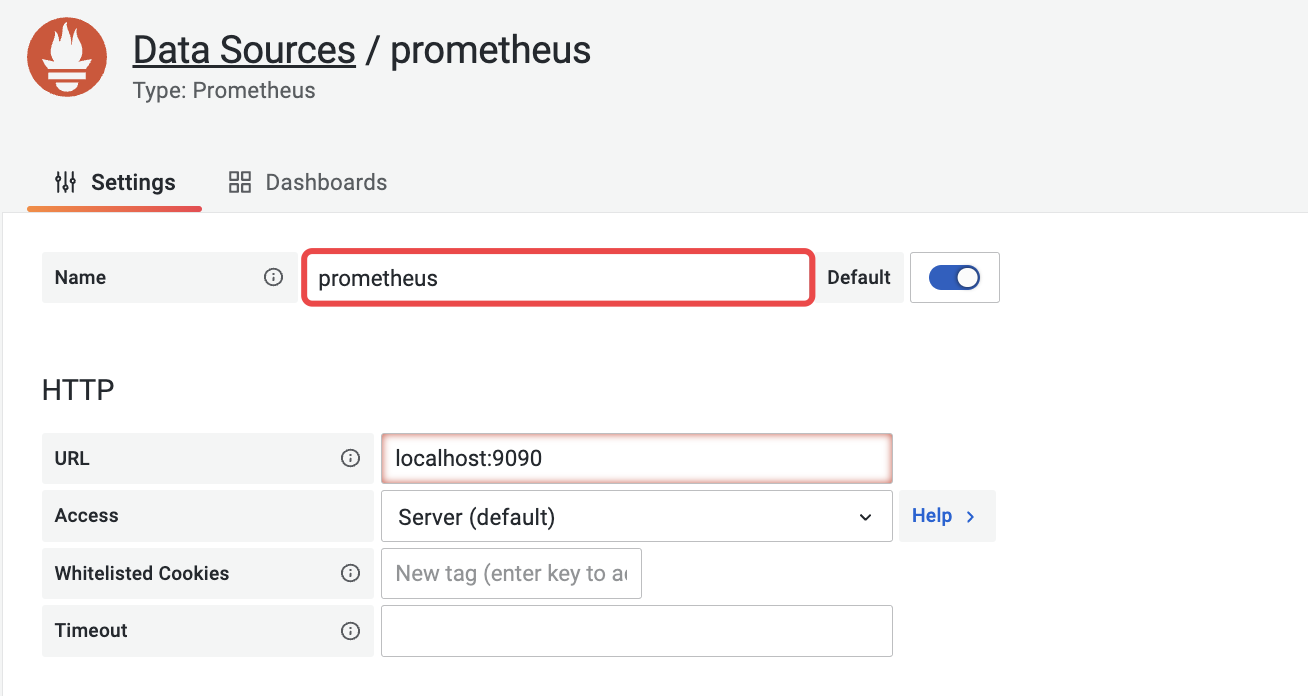
Task: Click the info icon beside Timeout
Action: click(350, 630)
